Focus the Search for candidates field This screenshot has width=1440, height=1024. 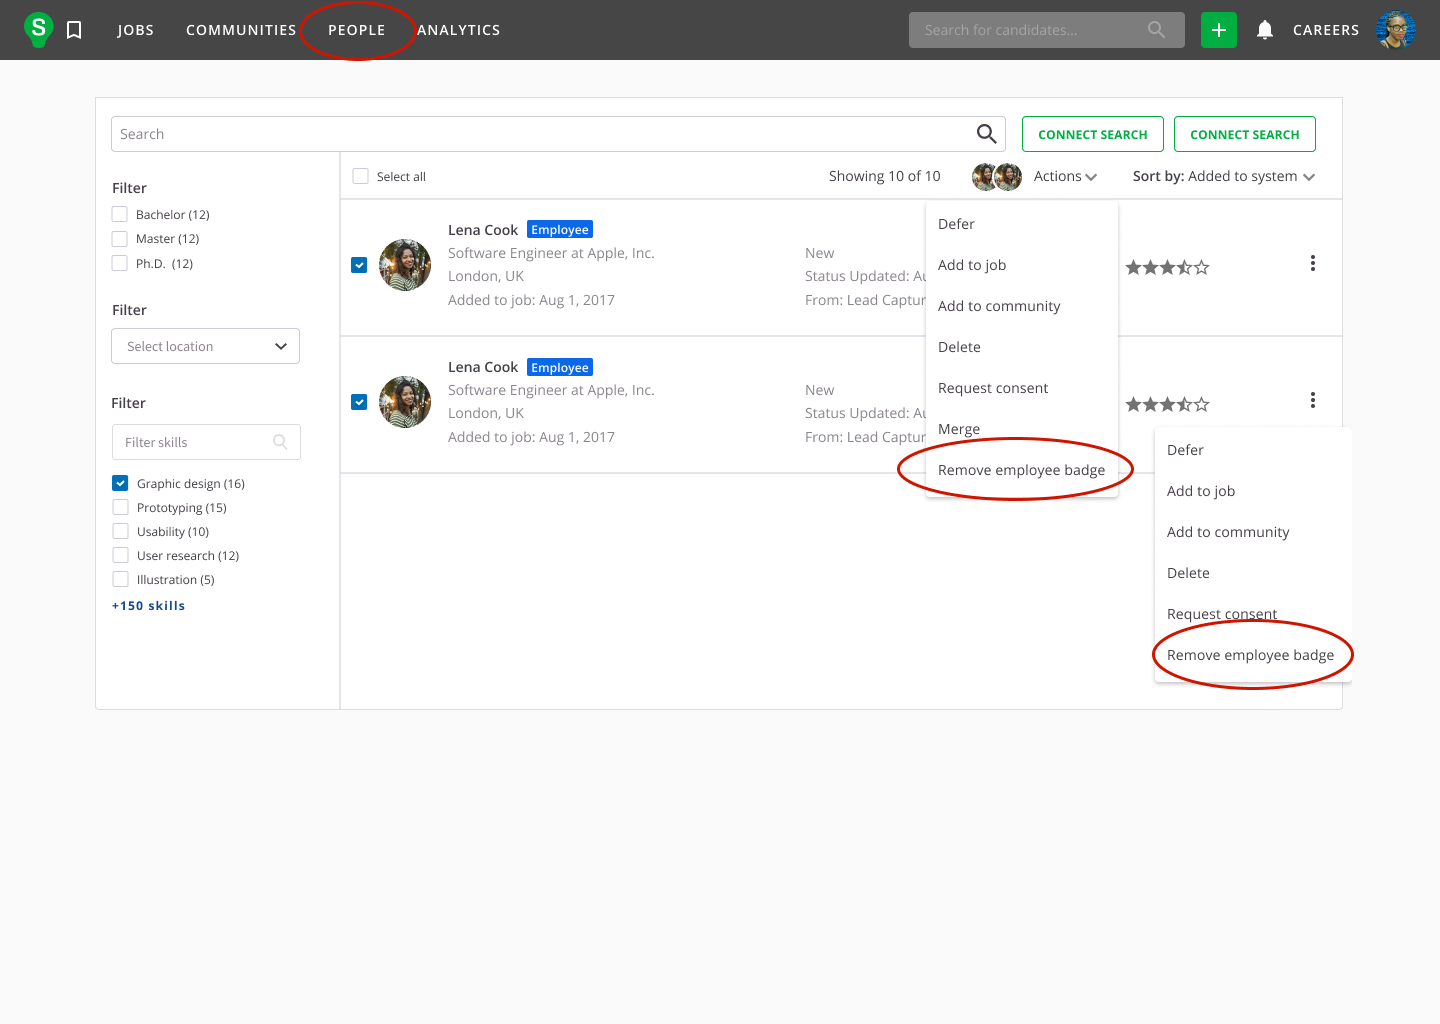click(1030, 30)
